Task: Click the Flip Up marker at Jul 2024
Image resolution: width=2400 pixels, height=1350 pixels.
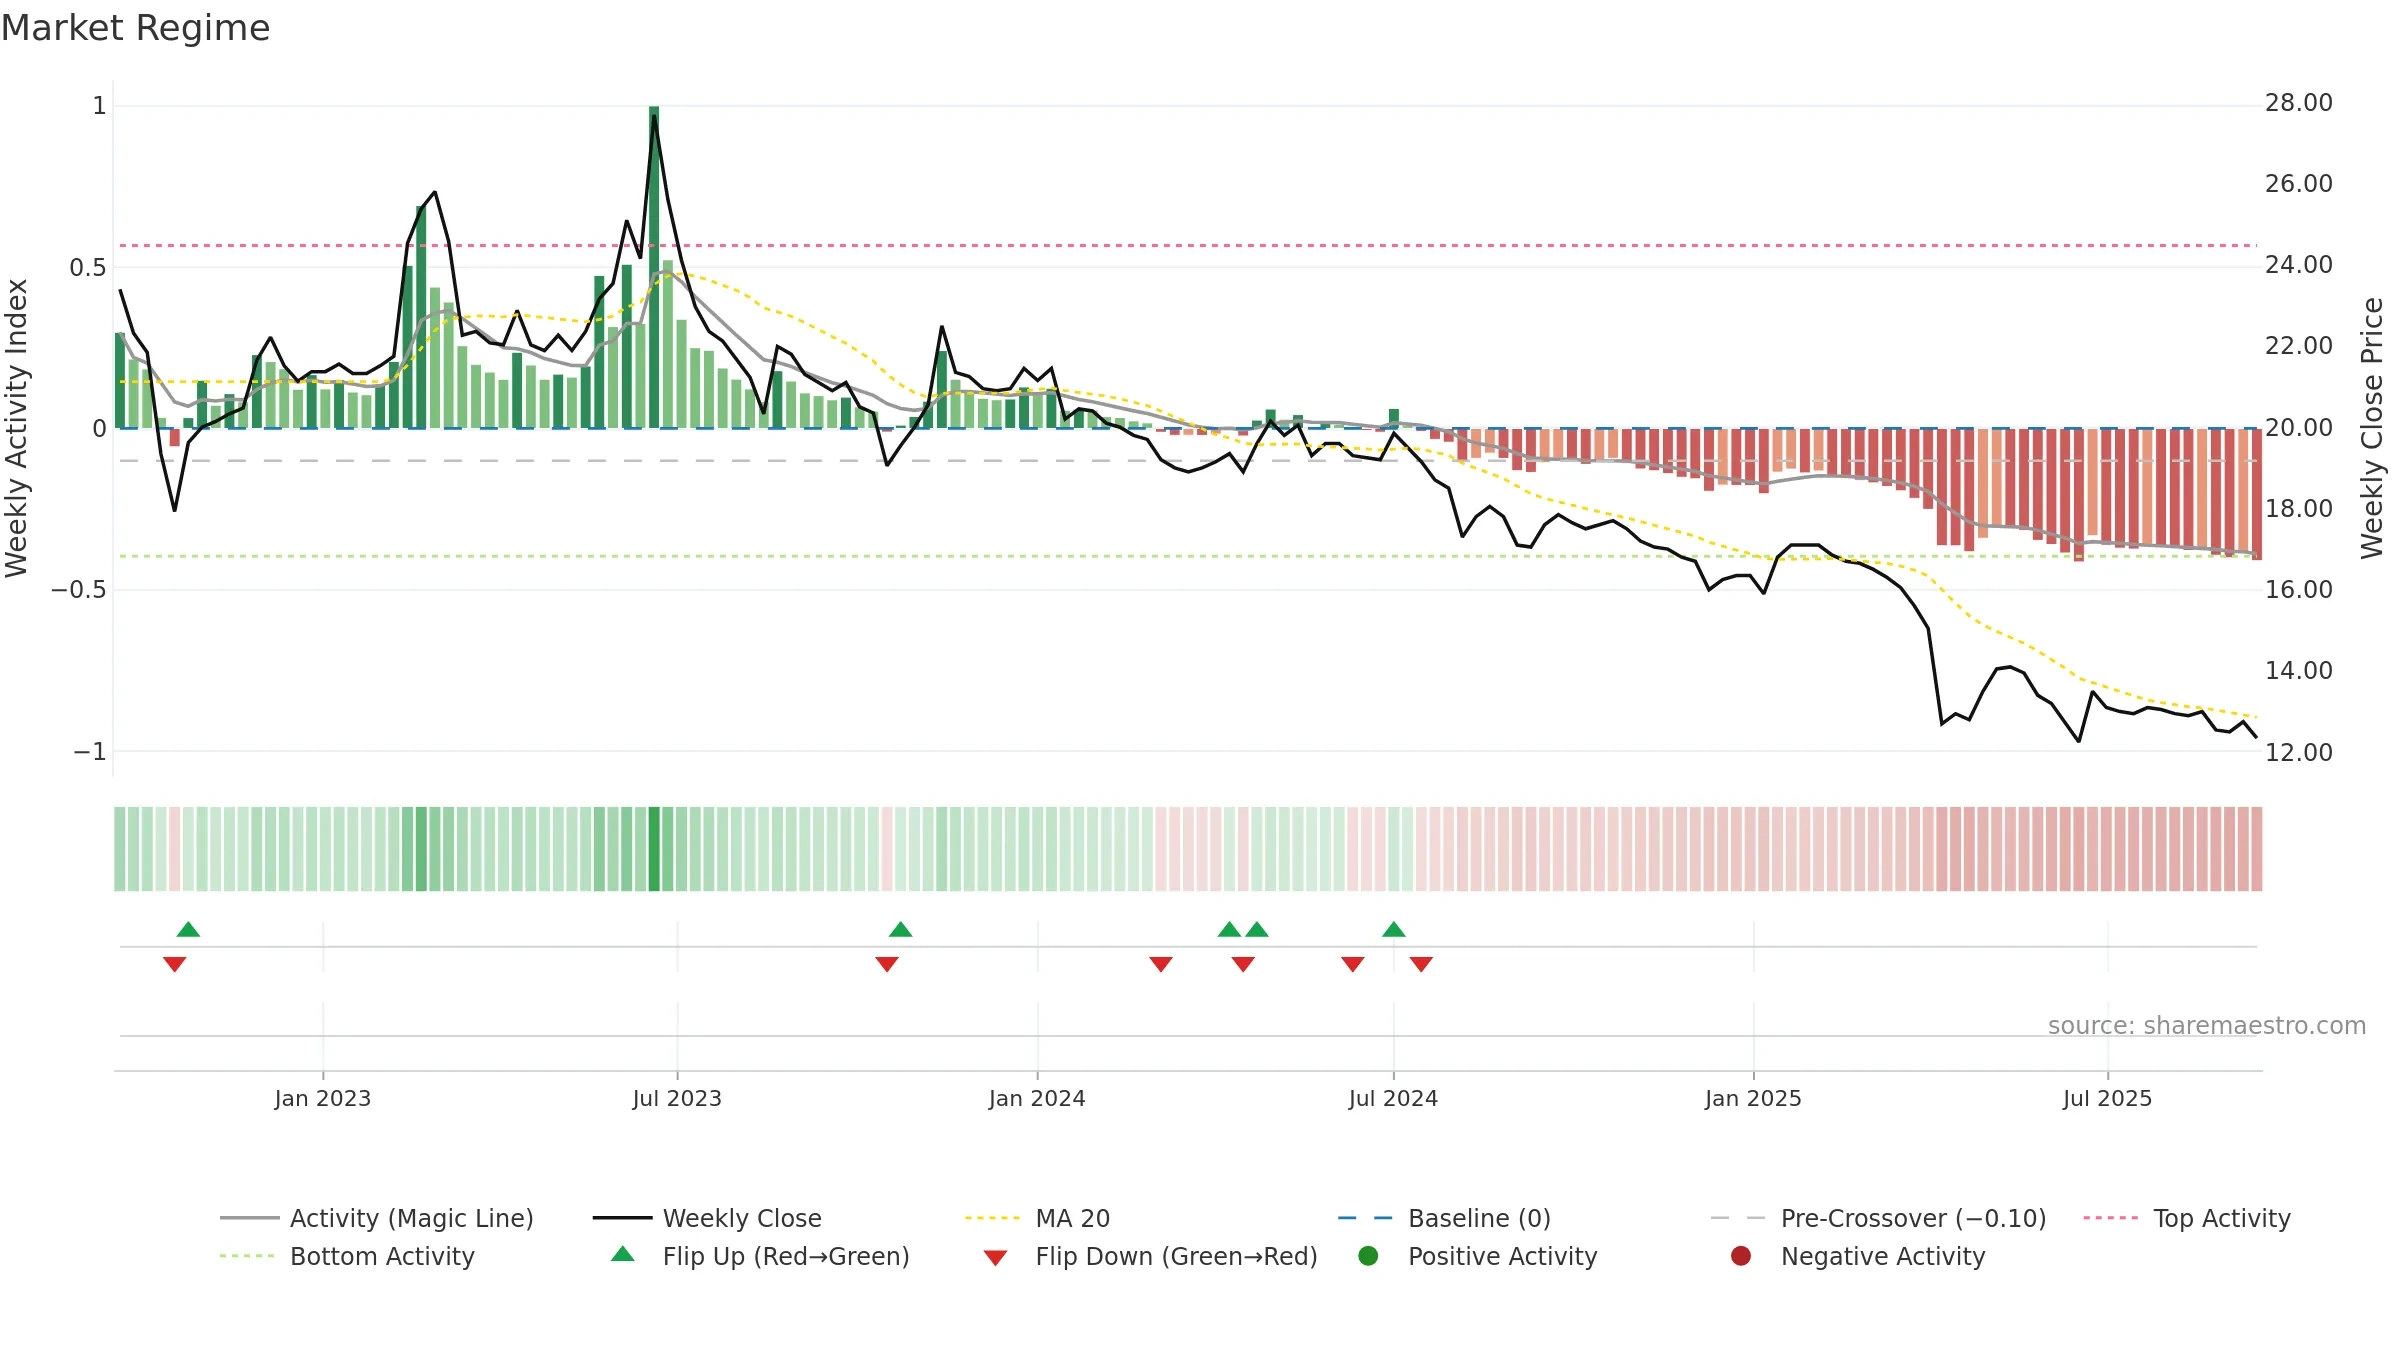Action: (x=1394, y=929)
